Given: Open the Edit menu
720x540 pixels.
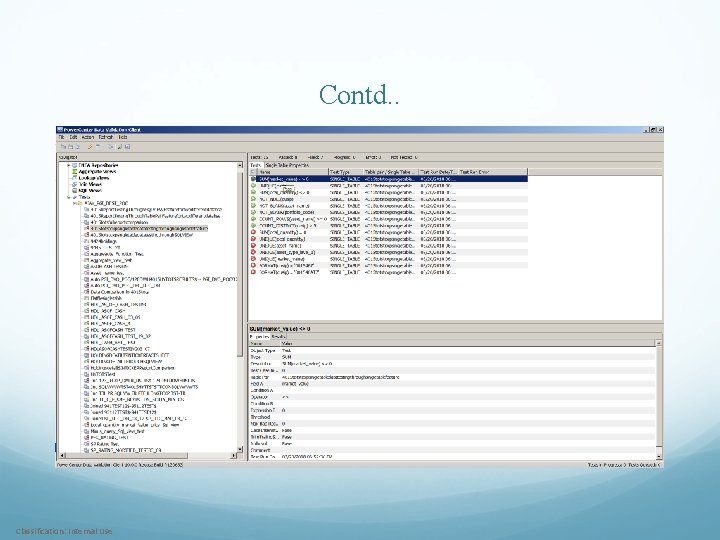Looking at the screenshot, I should point(73,137).
